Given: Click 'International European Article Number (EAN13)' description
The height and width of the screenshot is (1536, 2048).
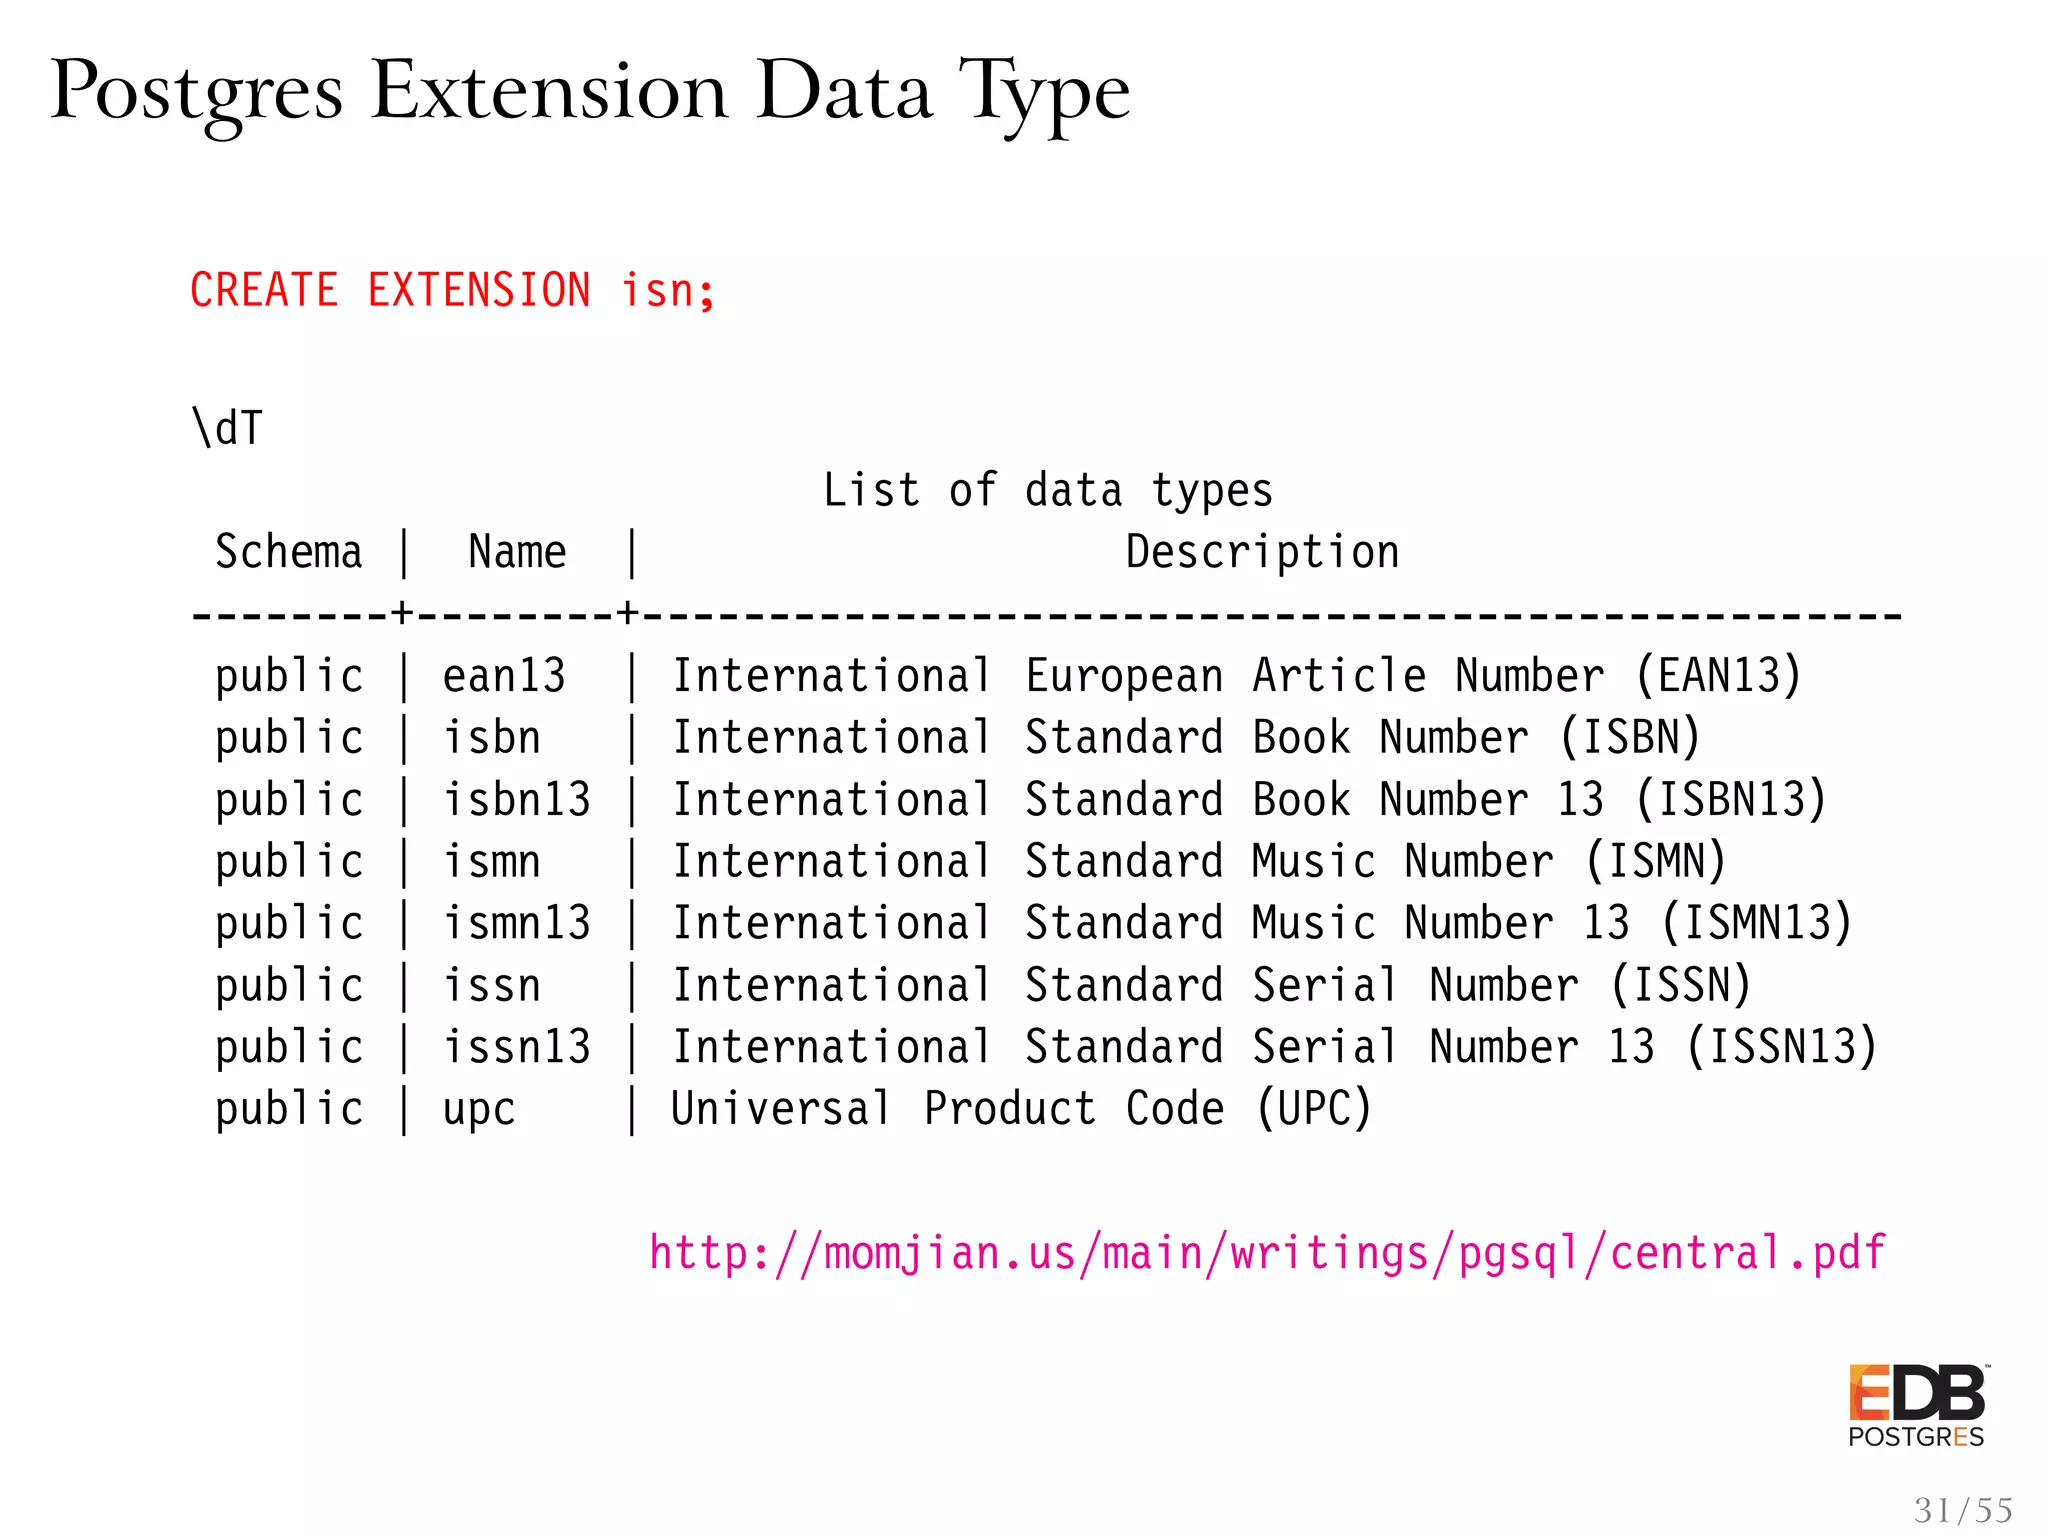Looking at the screenshot, I should pos(1236,676).
